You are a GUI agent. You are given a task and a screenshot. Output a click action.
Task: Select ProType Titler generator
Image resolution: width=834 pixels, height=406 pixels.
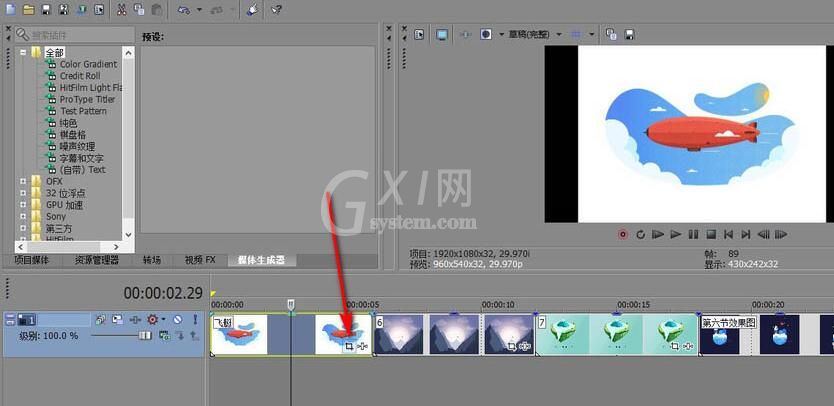(x=87, y=100)
